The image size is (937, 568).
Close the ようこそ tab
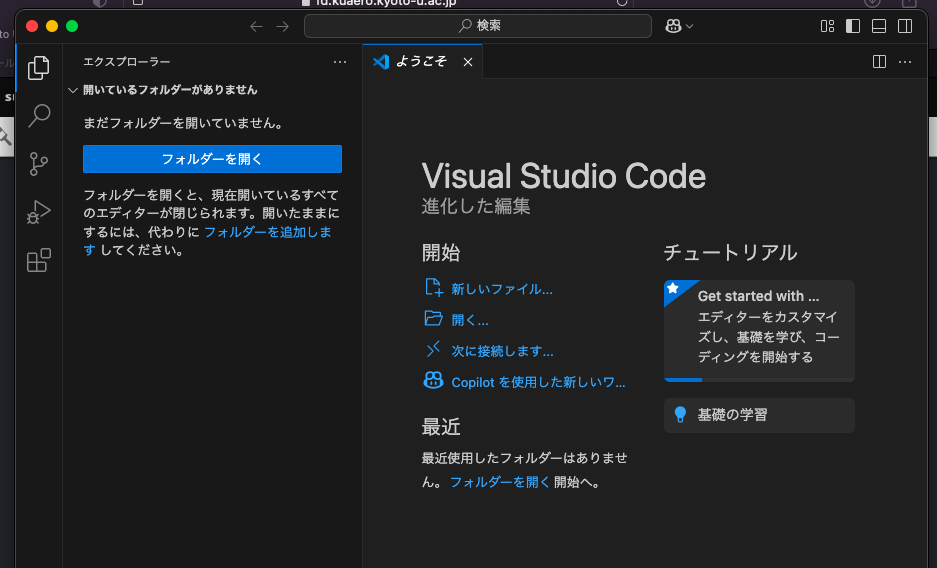(468, 62)
